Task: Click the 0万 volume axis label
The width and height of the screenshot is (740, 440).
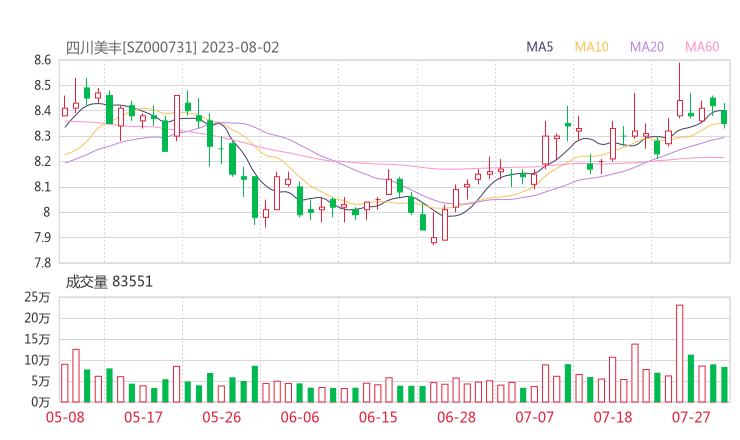Action: [x=41, y=402]
